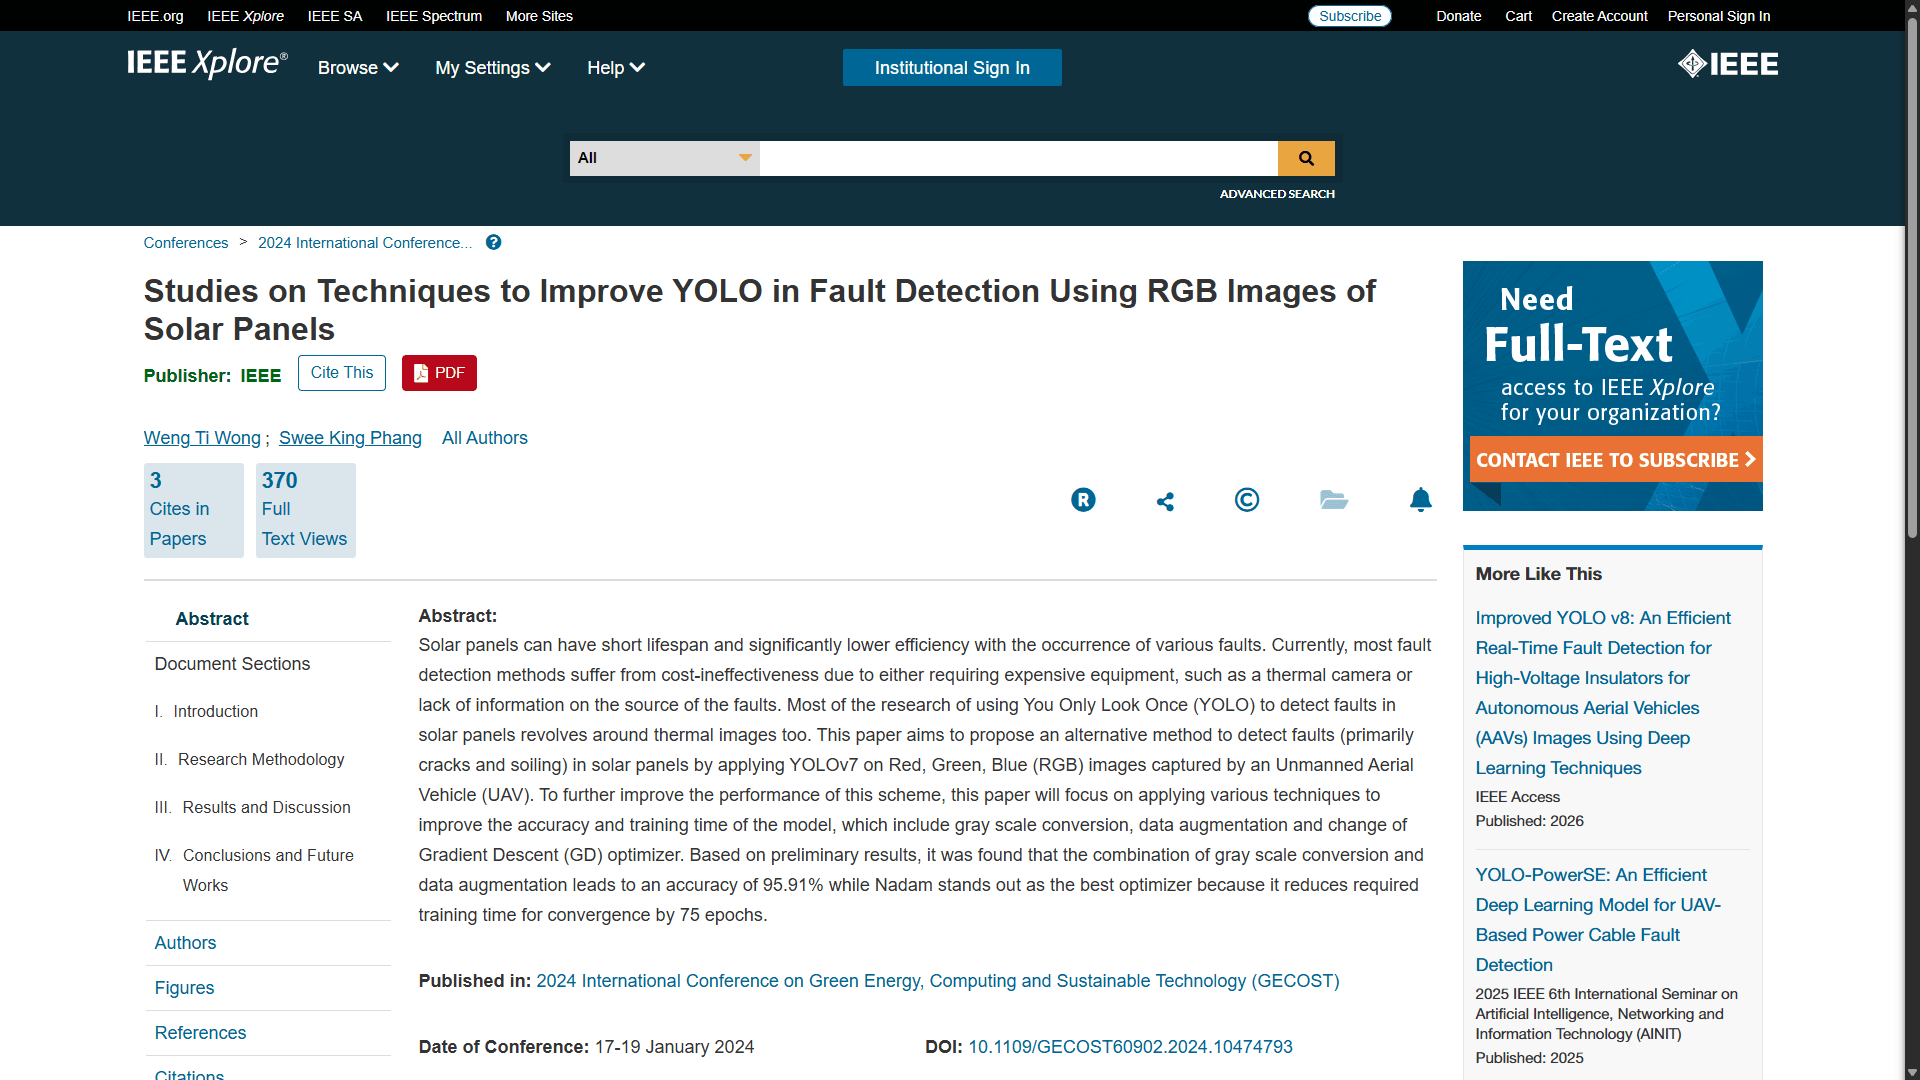Open the IEEE Spectrum top link
The image size is (1920, 1080).
click(434, 16)
